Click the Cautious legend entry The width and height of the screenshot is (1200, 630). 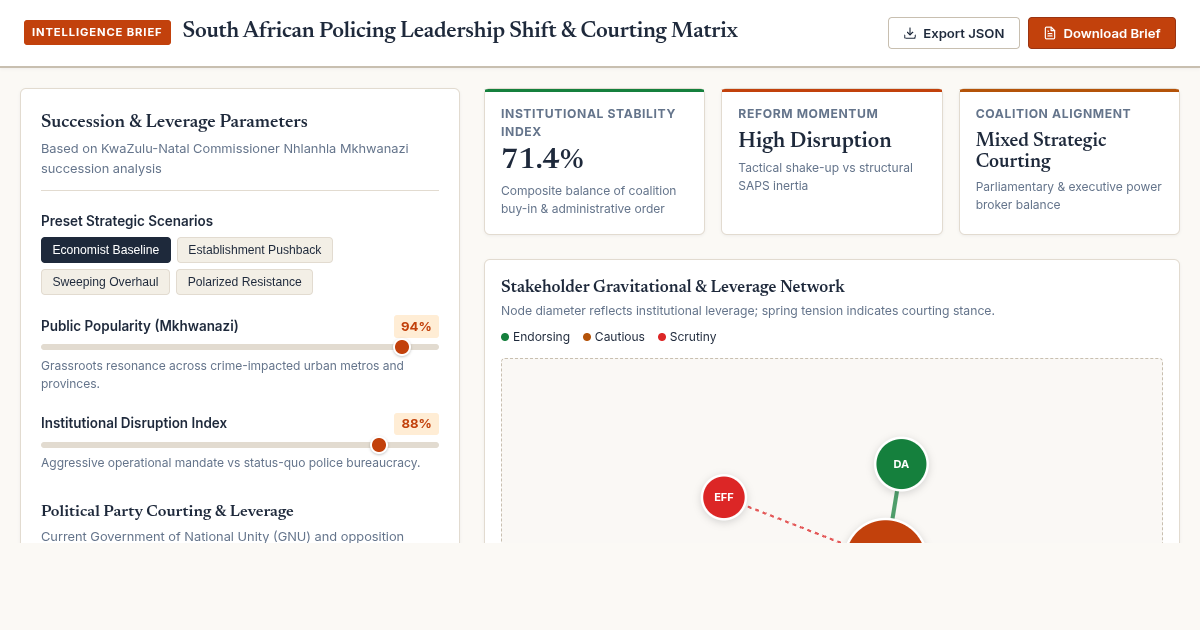[614, 337]
